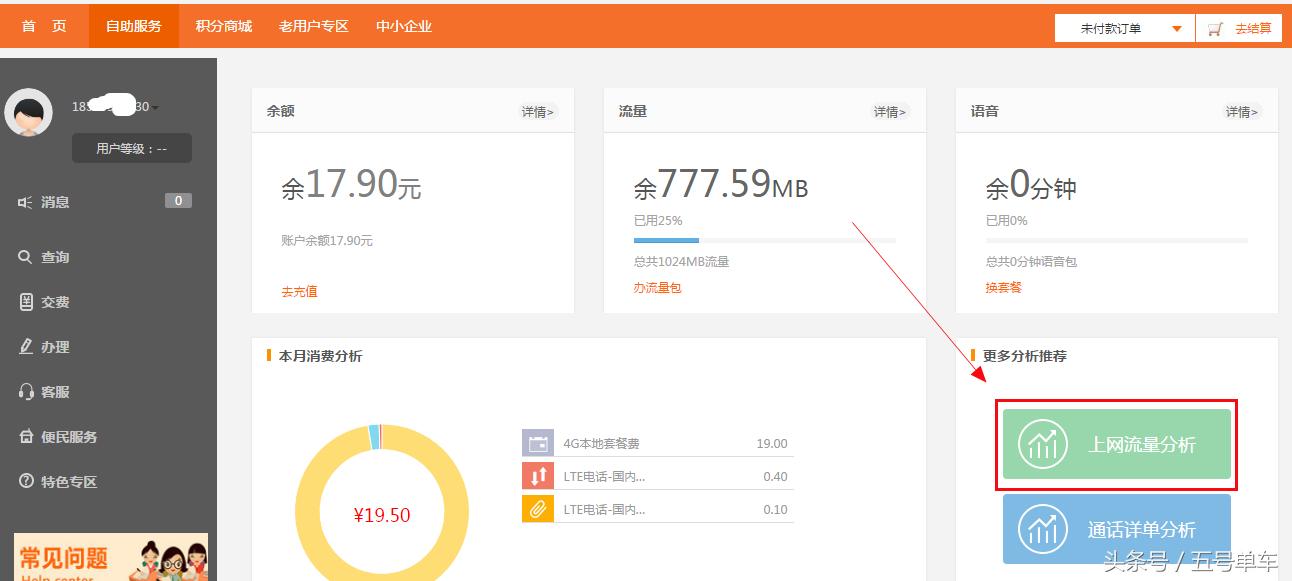This screenshot has height=581, width=1292.
Task: Select the 办理 pencil icon
Action: tap(23, 346)
